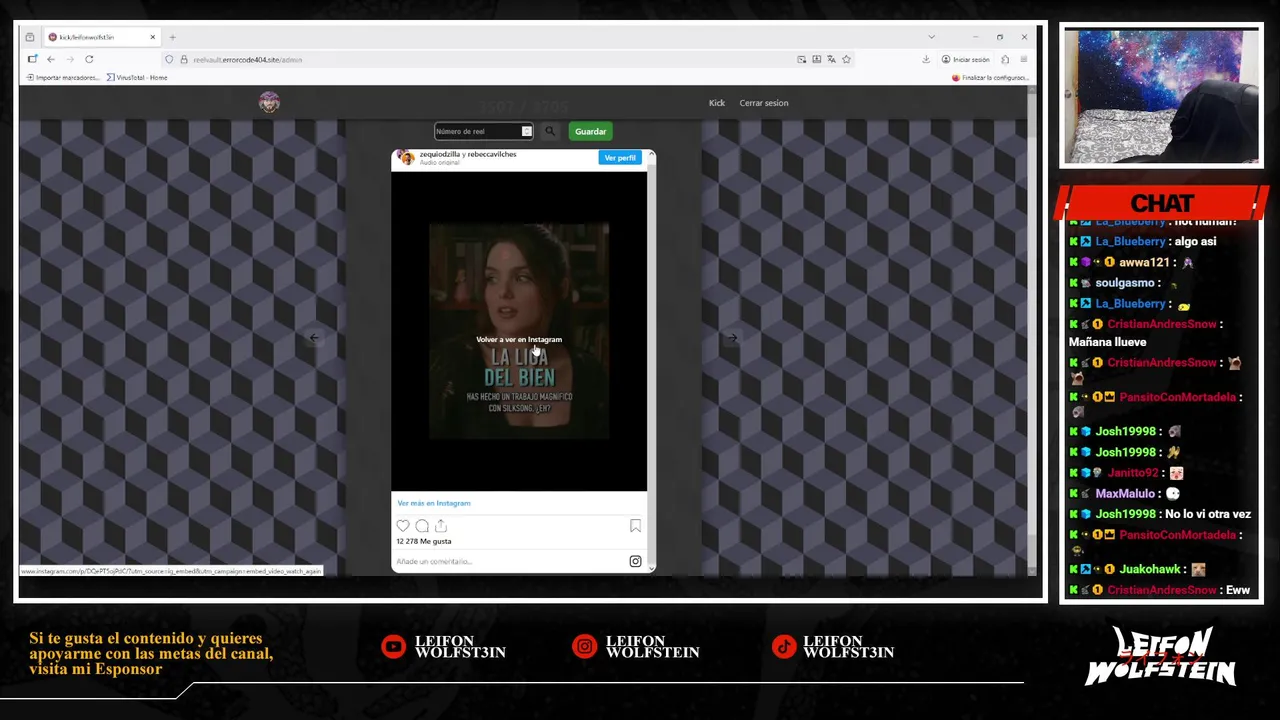Click the embedded reel frame scrollbar

tap(651, 360)
